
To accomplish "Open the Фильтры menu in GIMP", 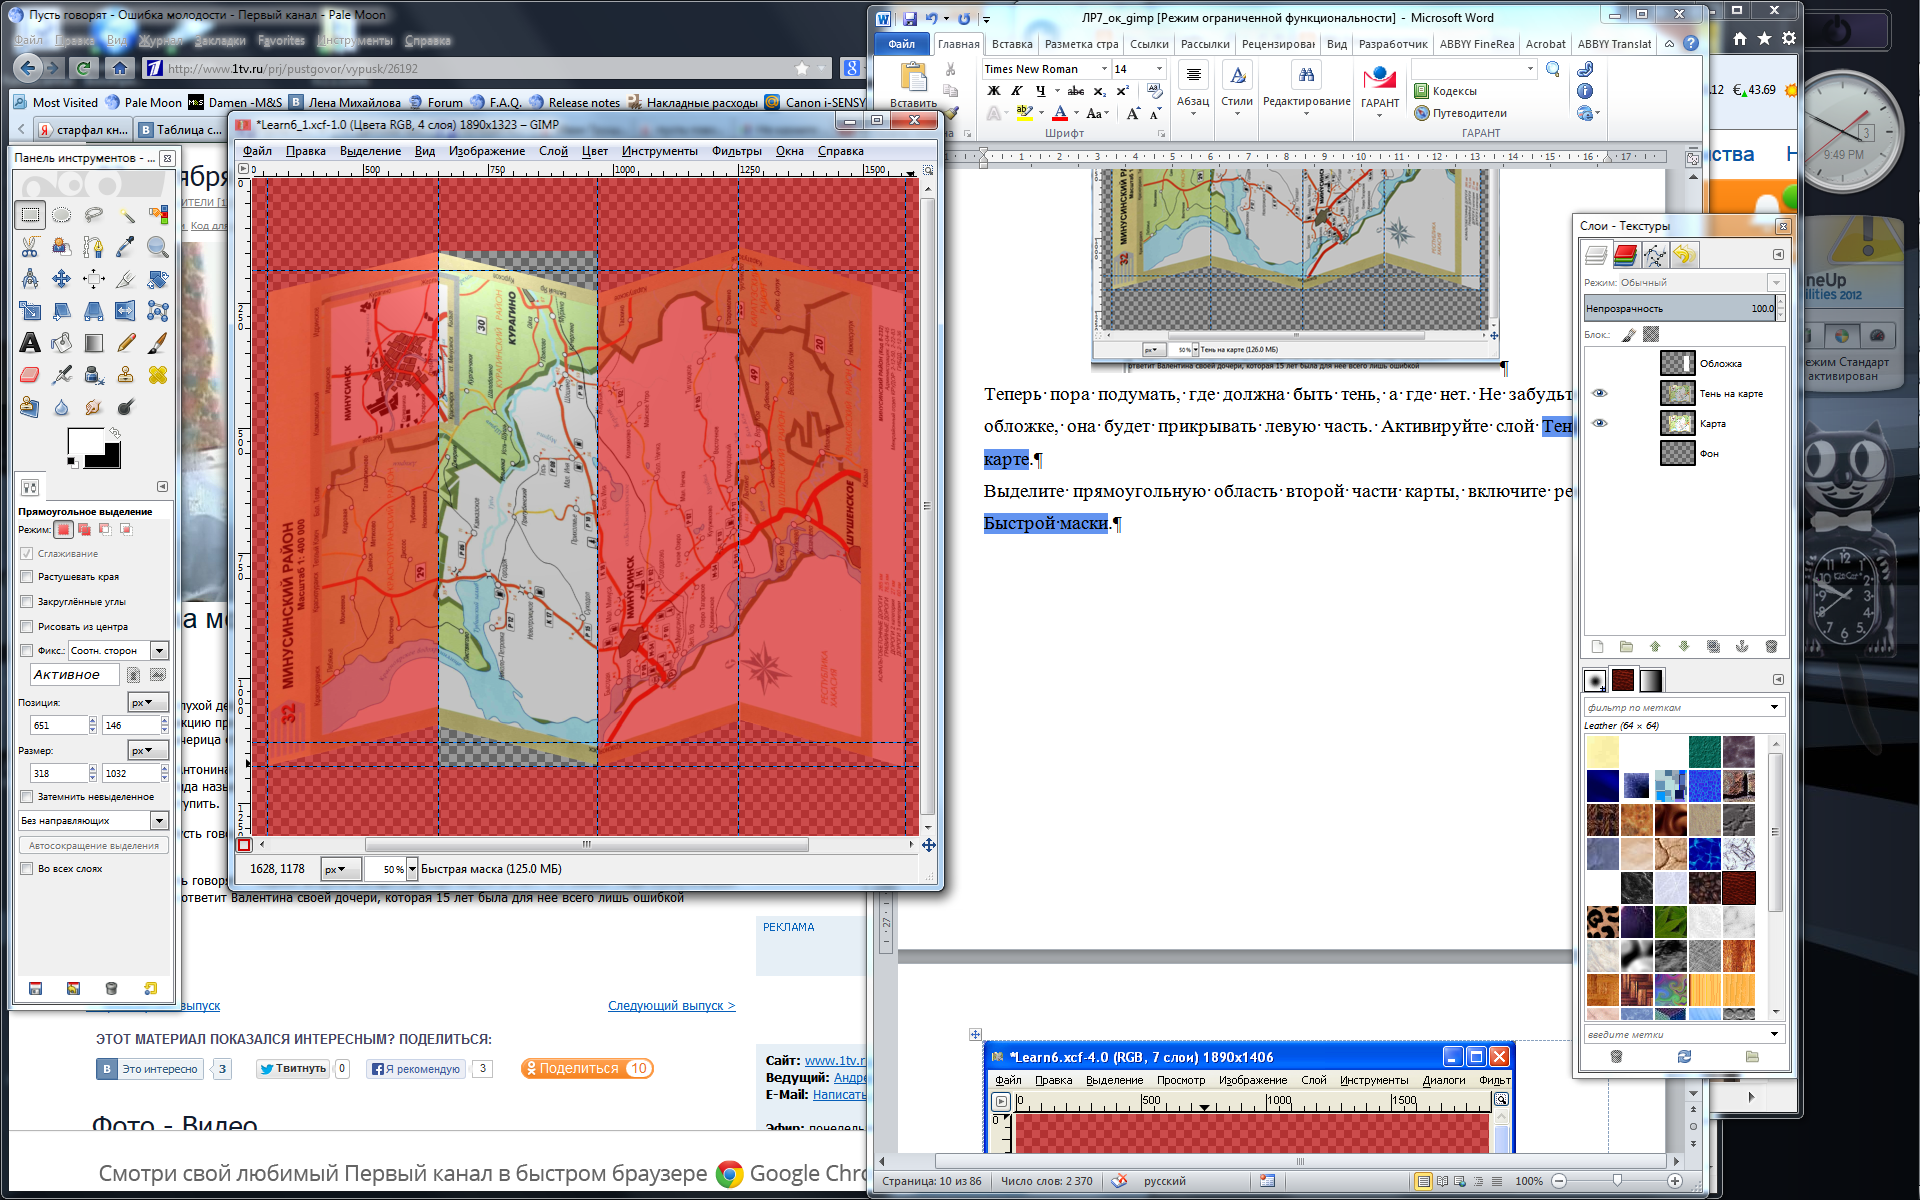I will point(736,151).
